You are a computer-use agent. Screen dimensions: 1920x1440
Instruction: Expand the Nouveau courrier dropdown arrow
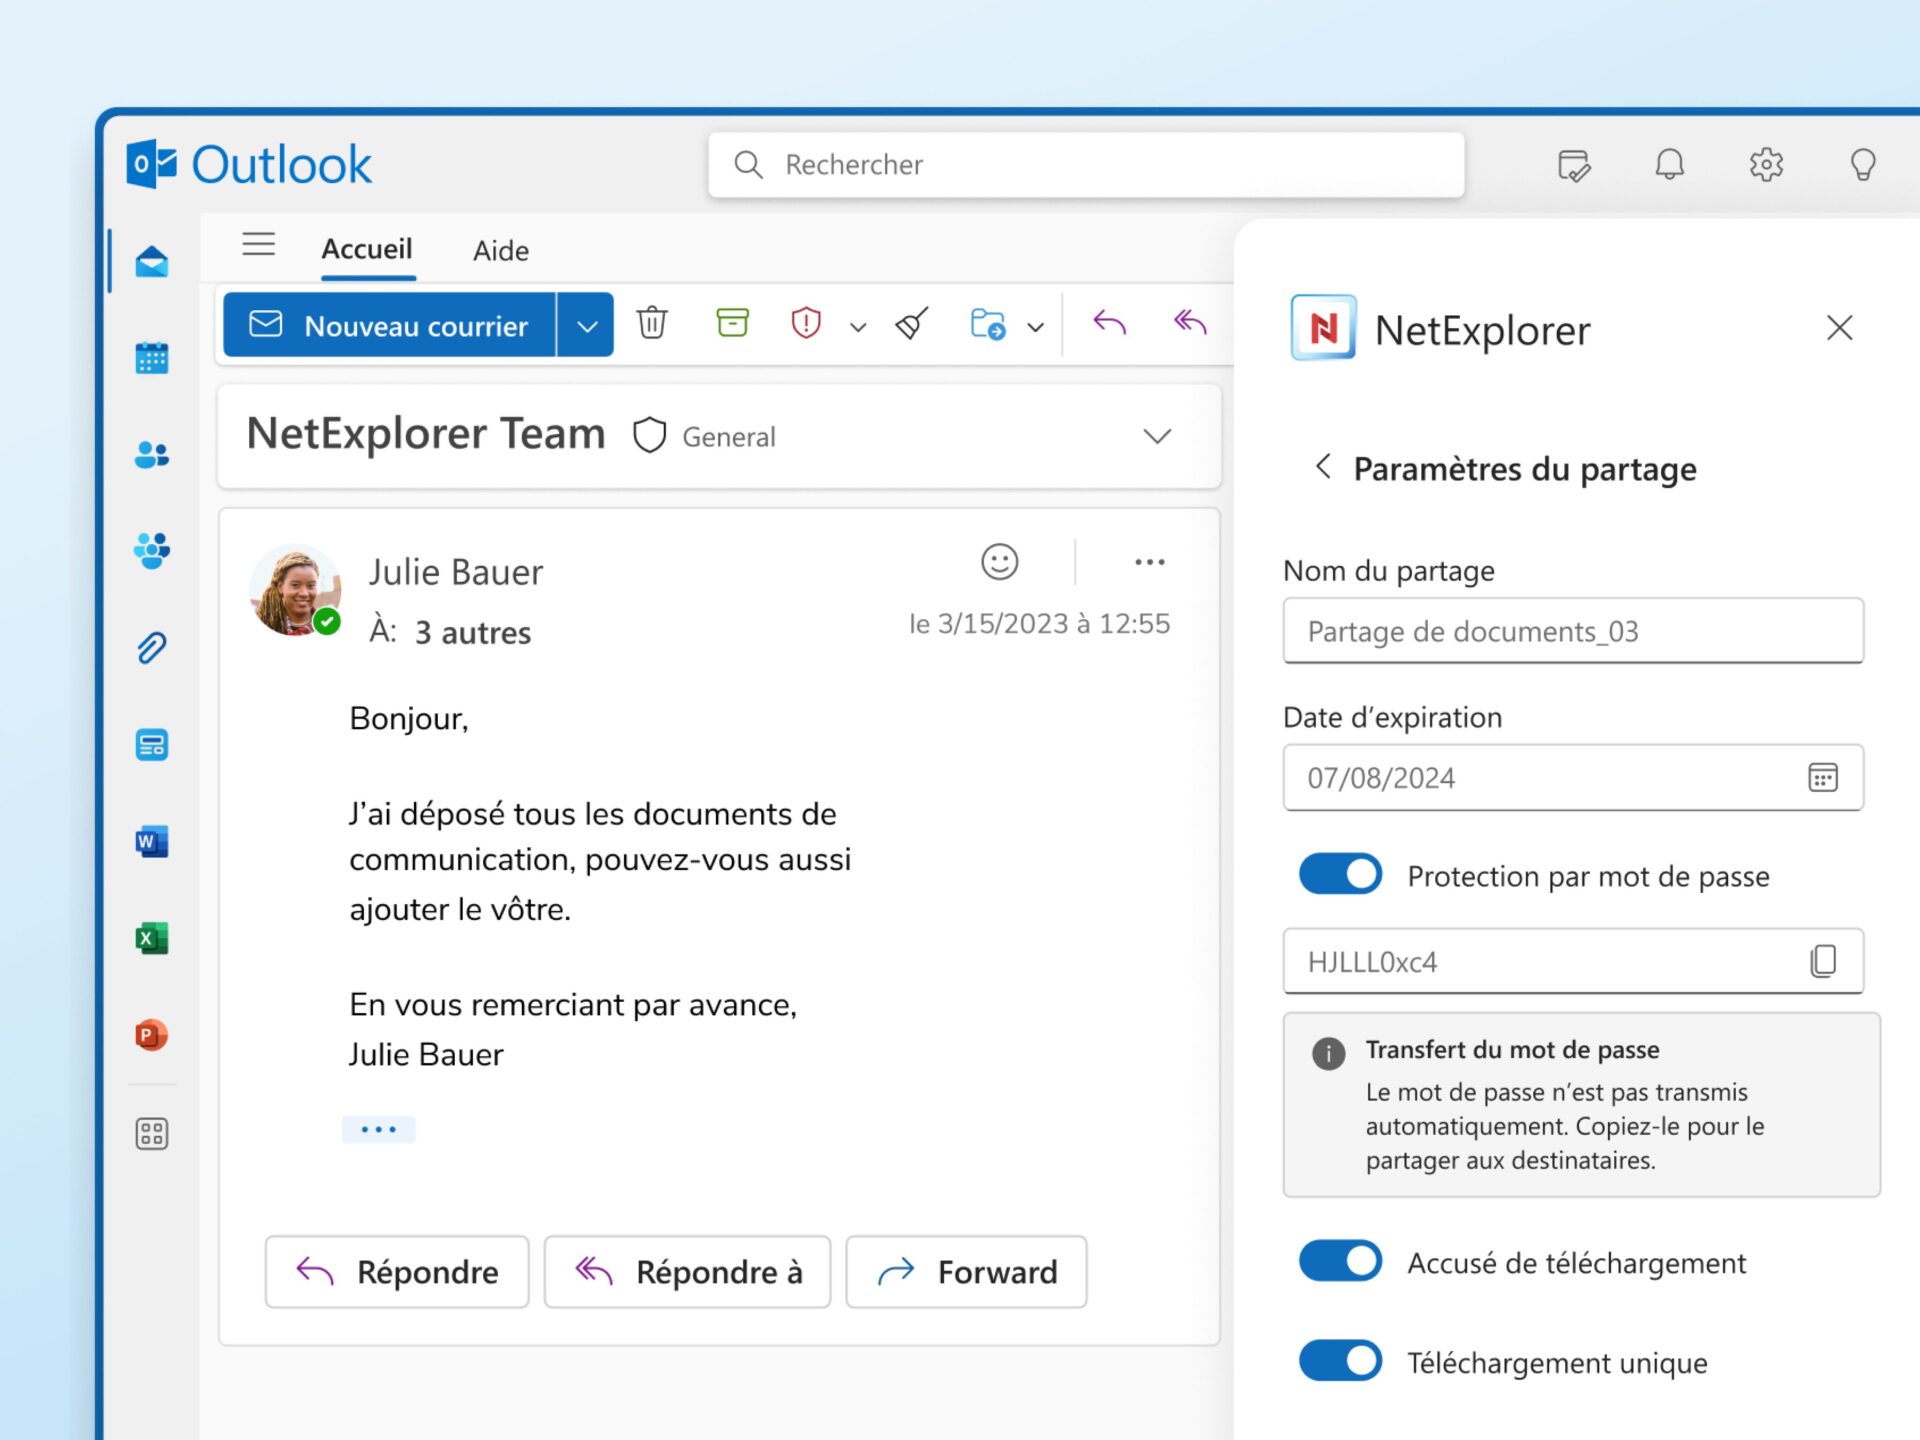click(x=586, y=325)
